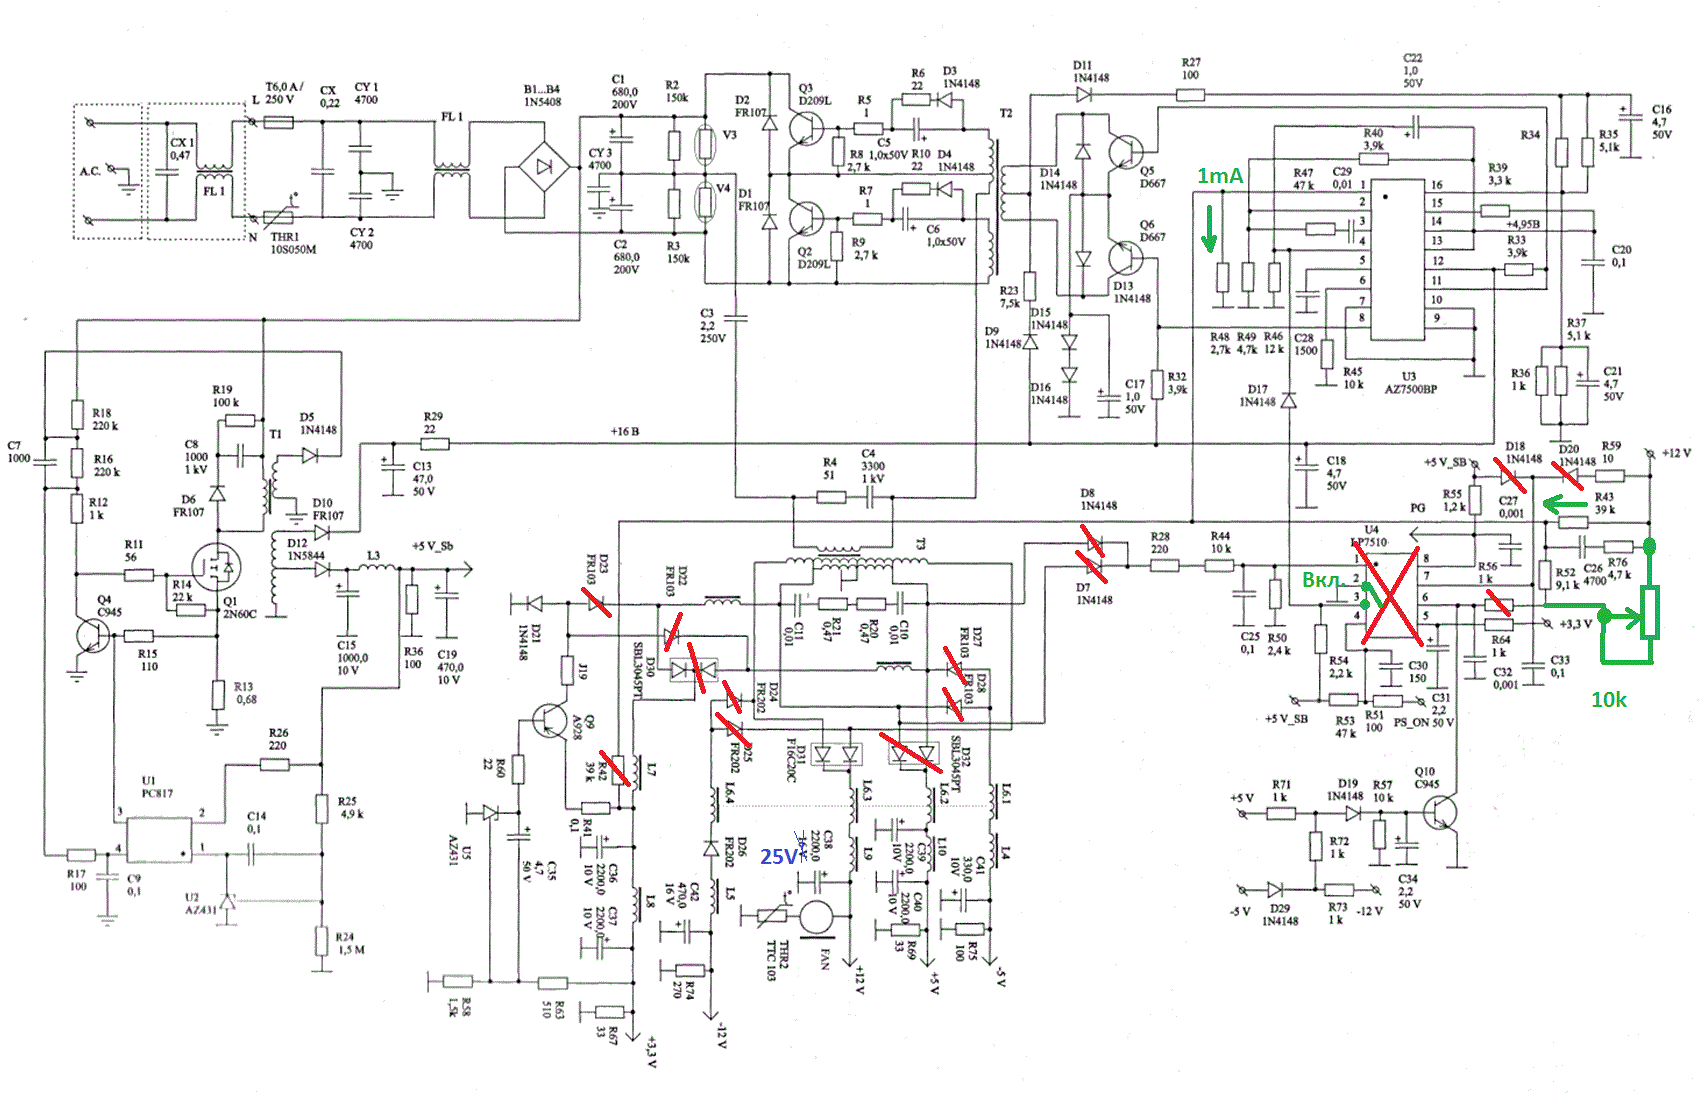This screenshot has width=1699, height=1093.
Task: Click the "C16" capacitor designator
Action: pos(1661,109)
